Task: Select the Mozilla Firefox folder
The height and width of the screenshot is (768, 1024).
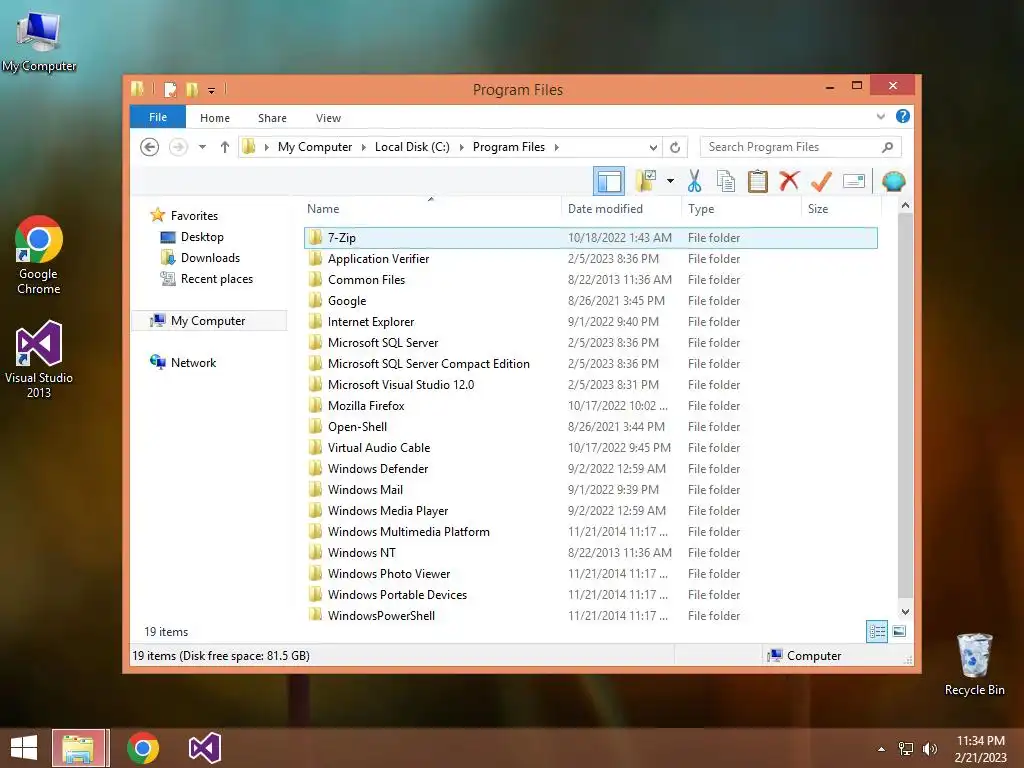Action: pos(590,406)
